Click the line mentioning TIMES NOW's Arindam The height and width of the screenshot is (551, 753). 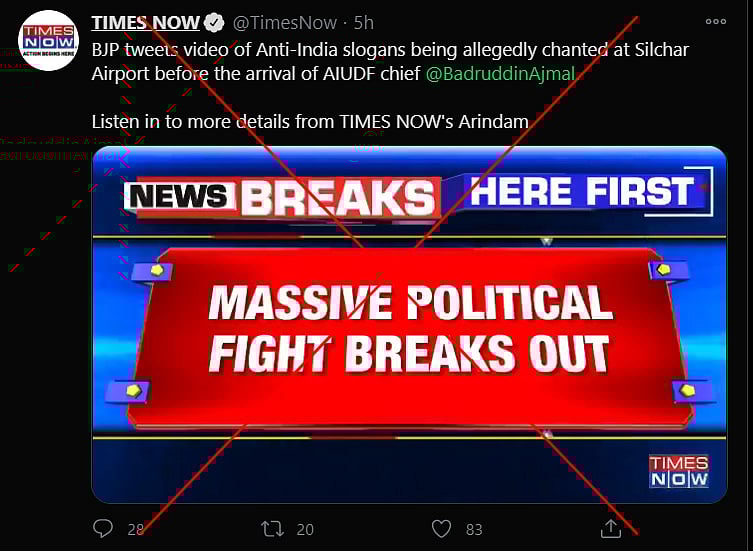point(310,122)
